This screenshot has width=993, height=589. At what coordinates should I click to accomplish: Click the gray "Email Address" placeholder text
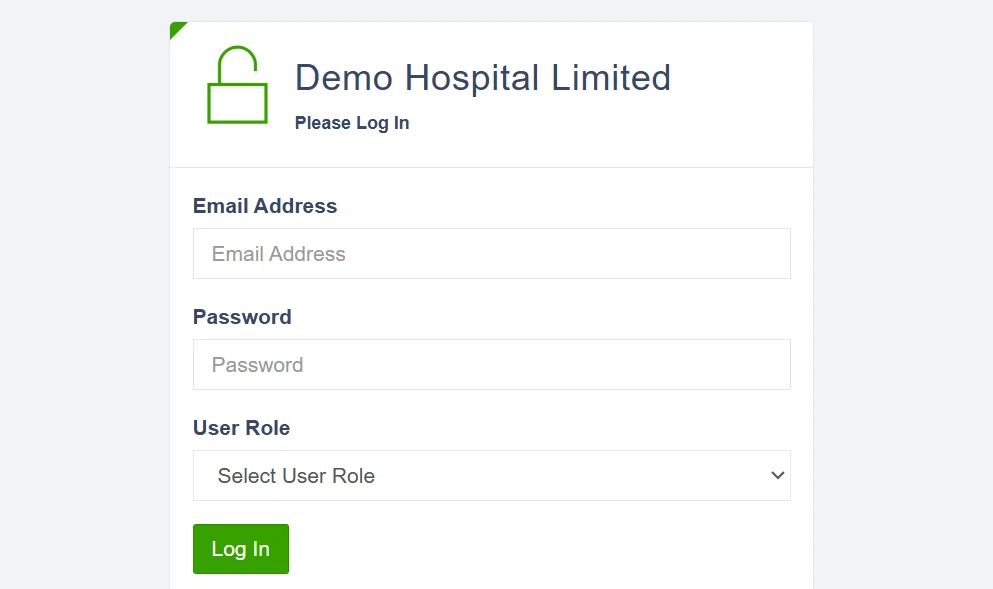[278, 254]
